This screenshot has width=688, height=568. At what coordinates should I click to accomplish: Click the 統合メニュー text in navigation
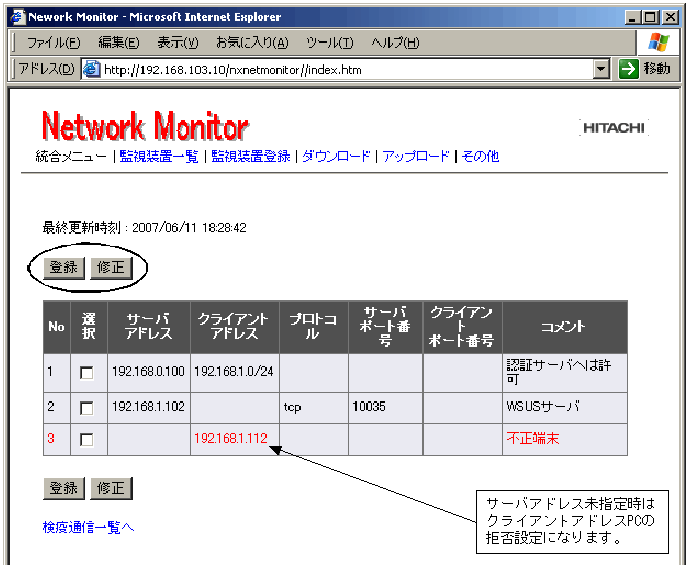click(x=71, y=156)
